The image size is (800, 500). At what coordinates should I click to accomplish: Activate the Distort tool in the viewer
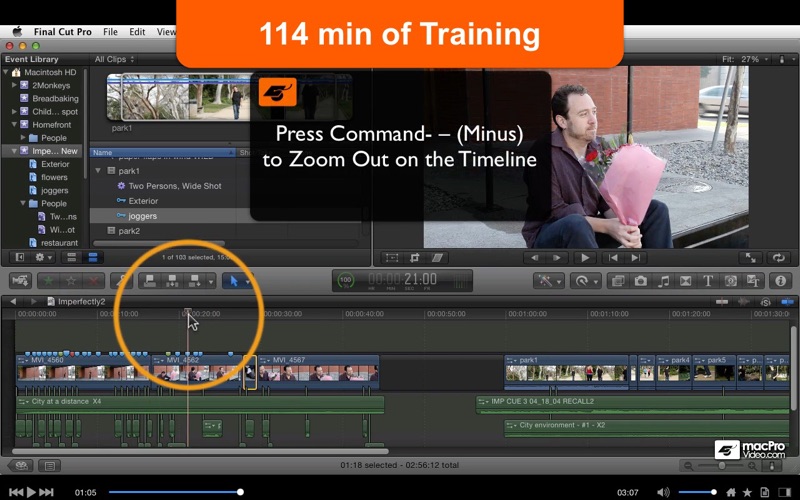point(437,258)
